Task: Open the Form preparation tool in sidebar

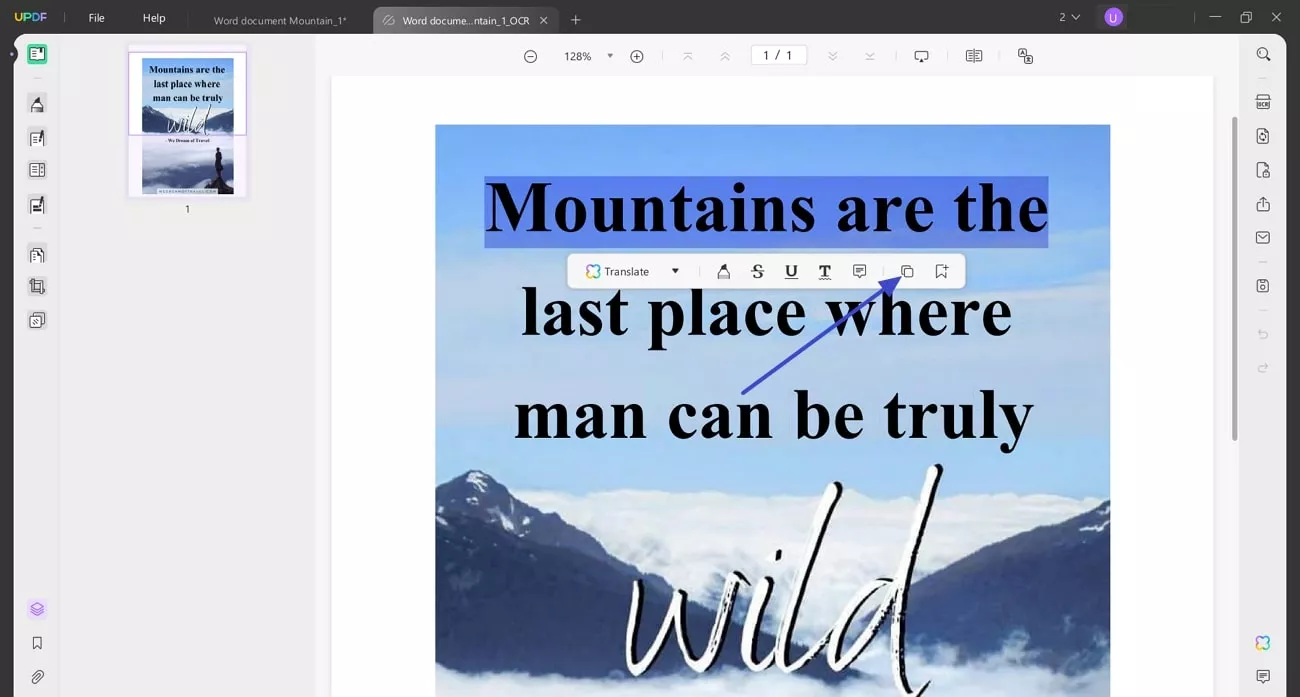Action: pyautogui.click(x=37, y=170)
